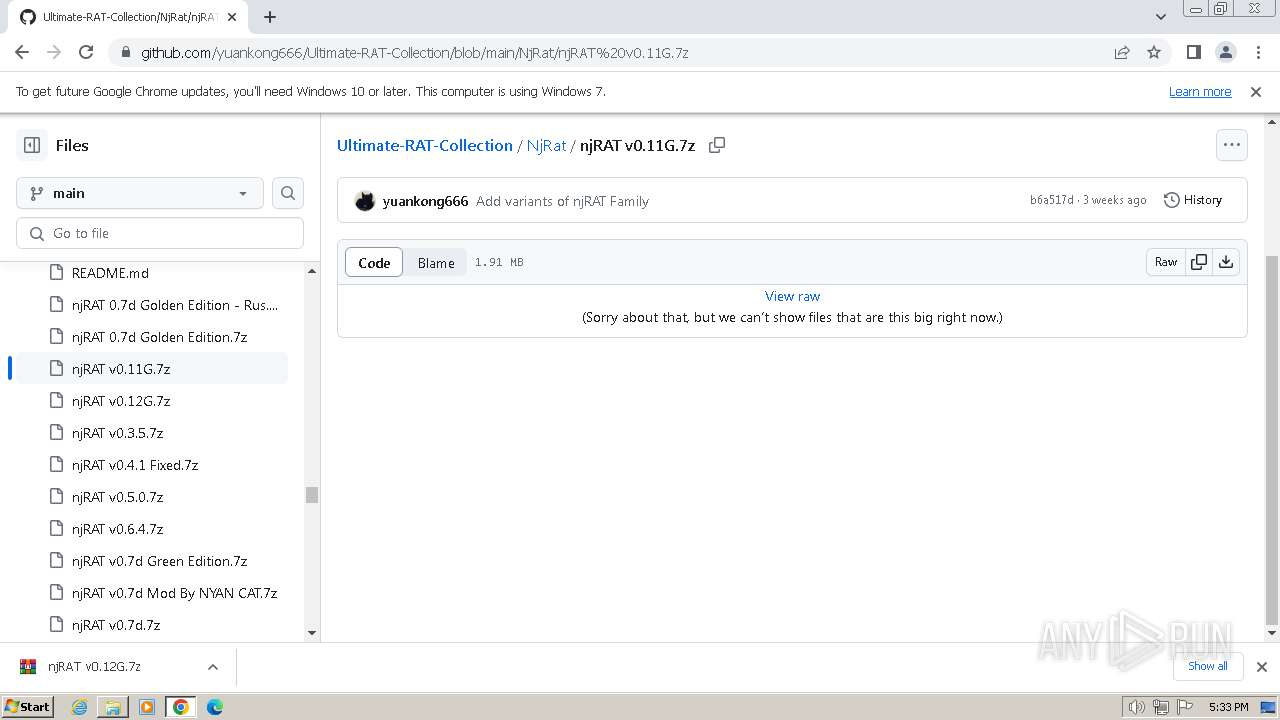Viewport: 1280px width, 720px height.
Task: Open commit message Add variants of njRAT Family
Action: [562, 201]
